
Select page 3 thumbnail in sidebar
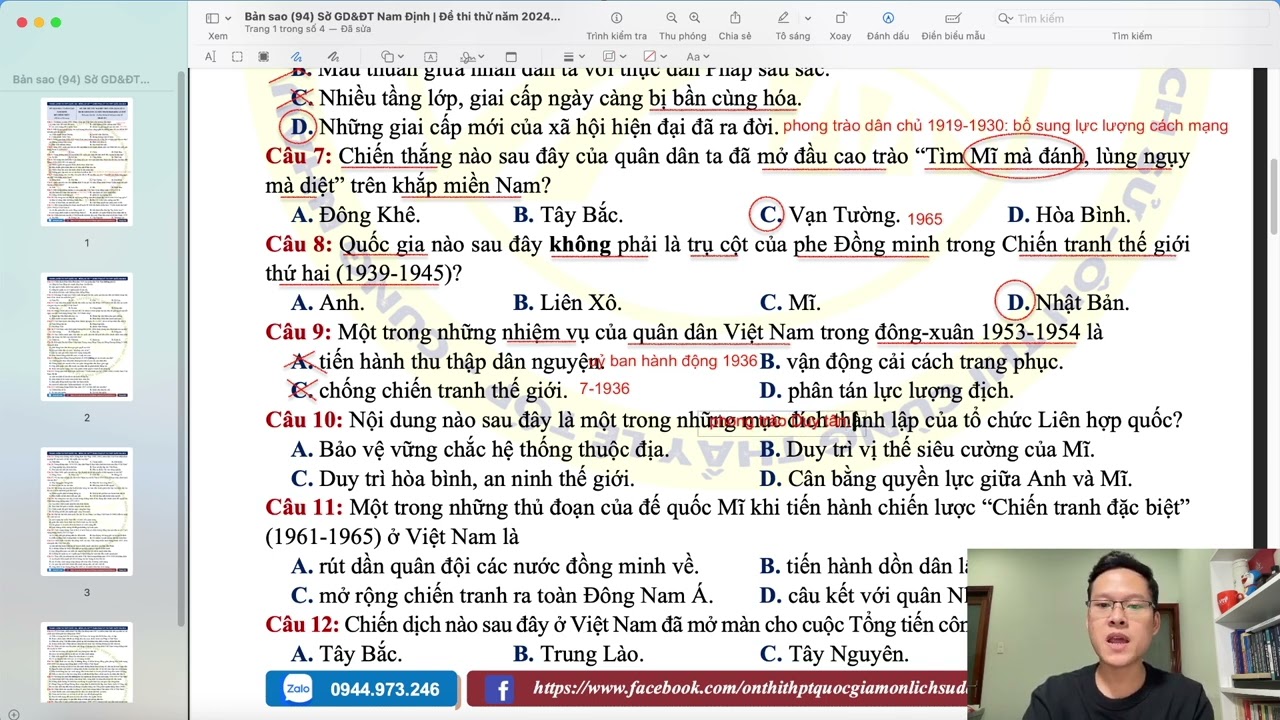pos(86,512)
